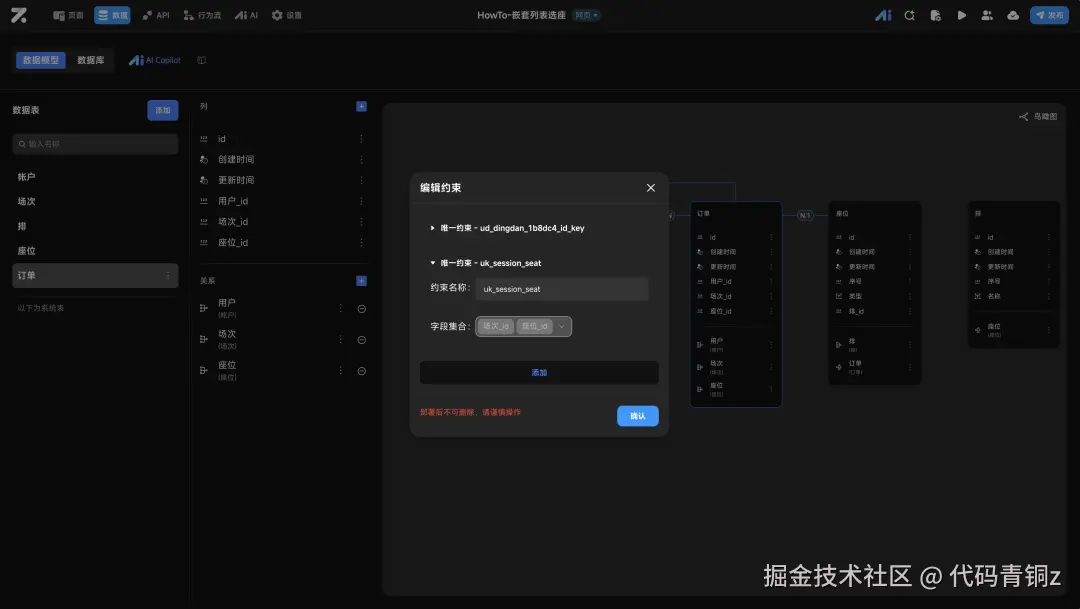The width and height of the screenshot is (1080, 609).
Task: Click the 约束名称 input field
Action: 562,289
